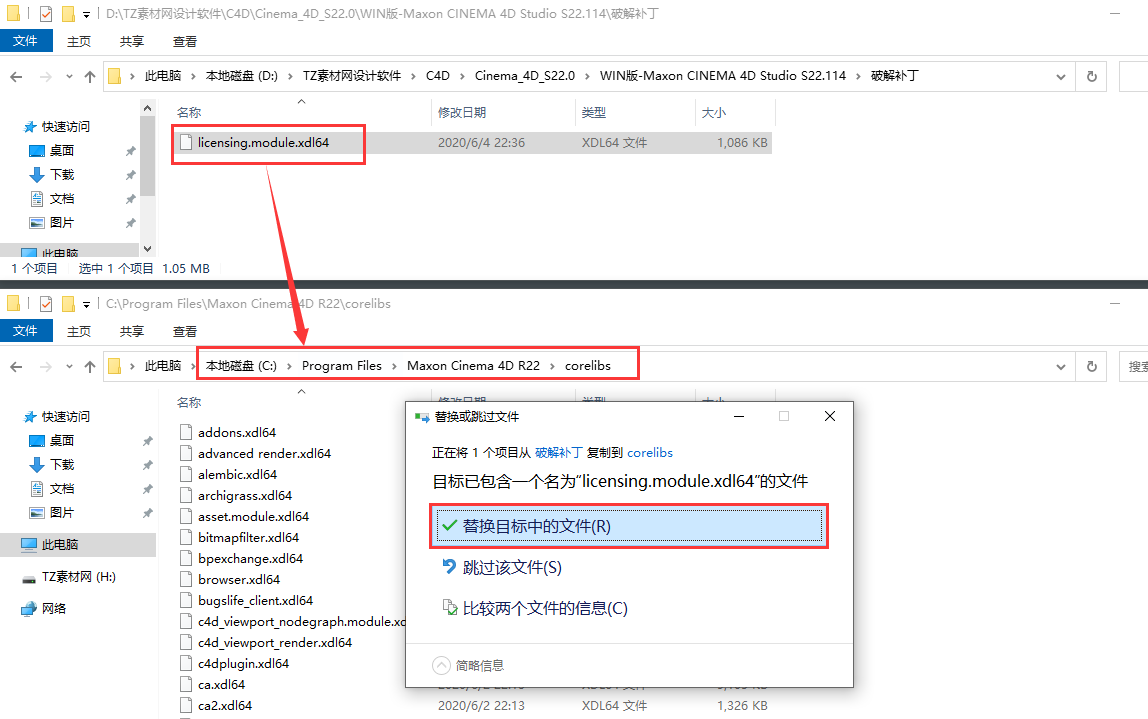Open 文档 in the top window's quick access
This screenshot has width=1148, height=719.
coord(62,199)
